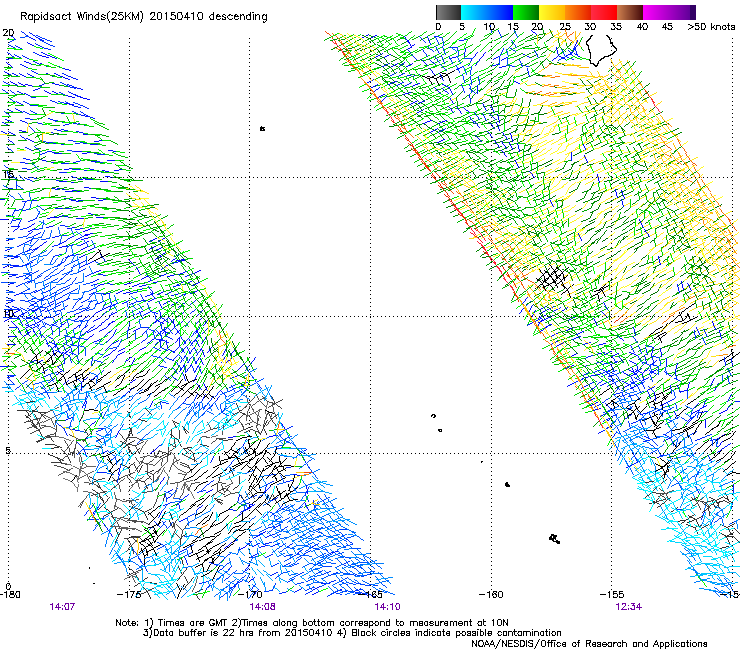Viewport: 740px width, 650px height.
Task: Click the brown 35-40 knots legend swatch
Action: point(630,12)
